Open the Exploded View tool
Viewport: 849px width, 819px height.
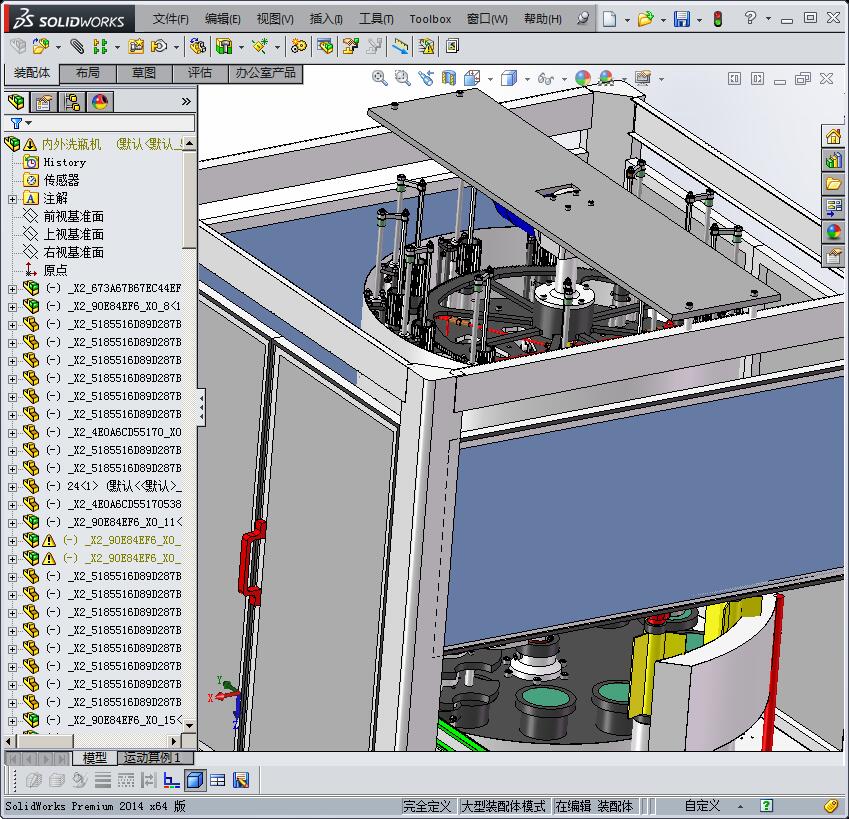[350, 47]
